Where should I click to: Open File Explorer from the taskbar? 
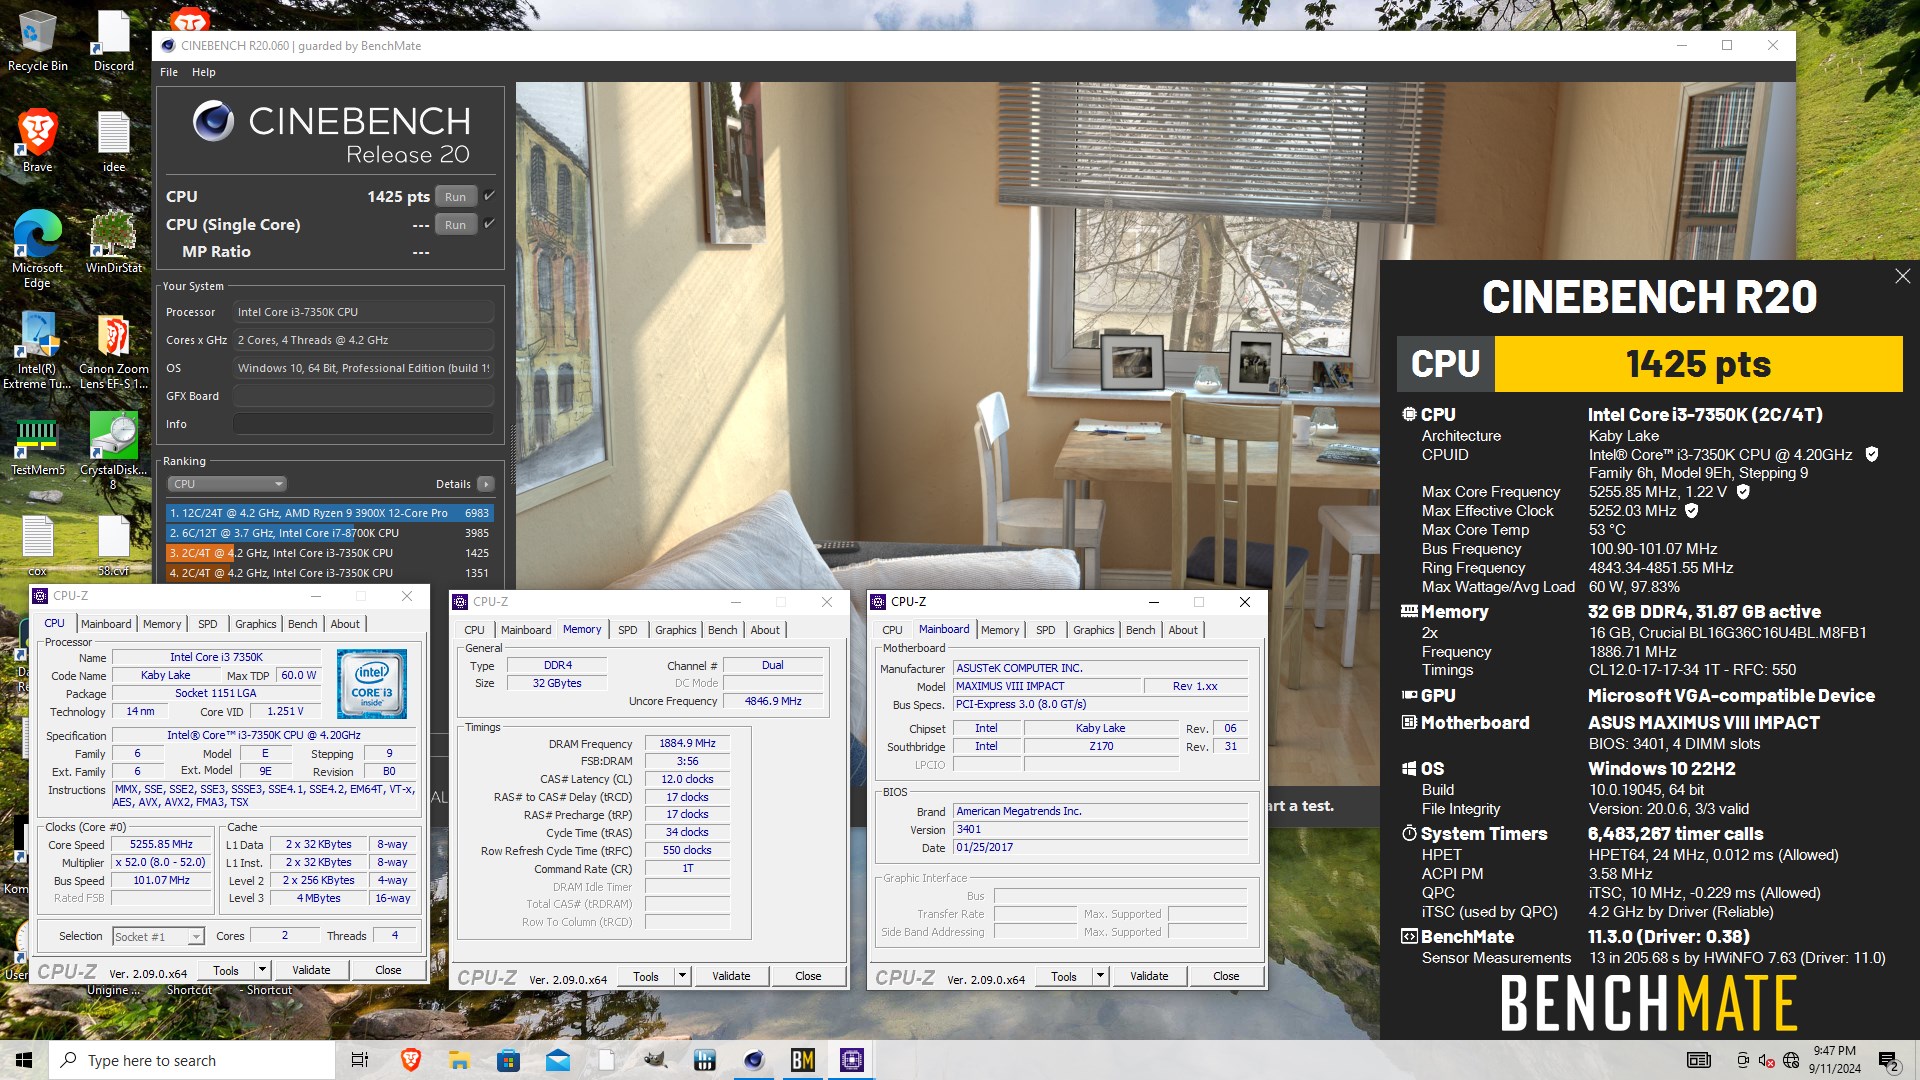[459, 1060]
